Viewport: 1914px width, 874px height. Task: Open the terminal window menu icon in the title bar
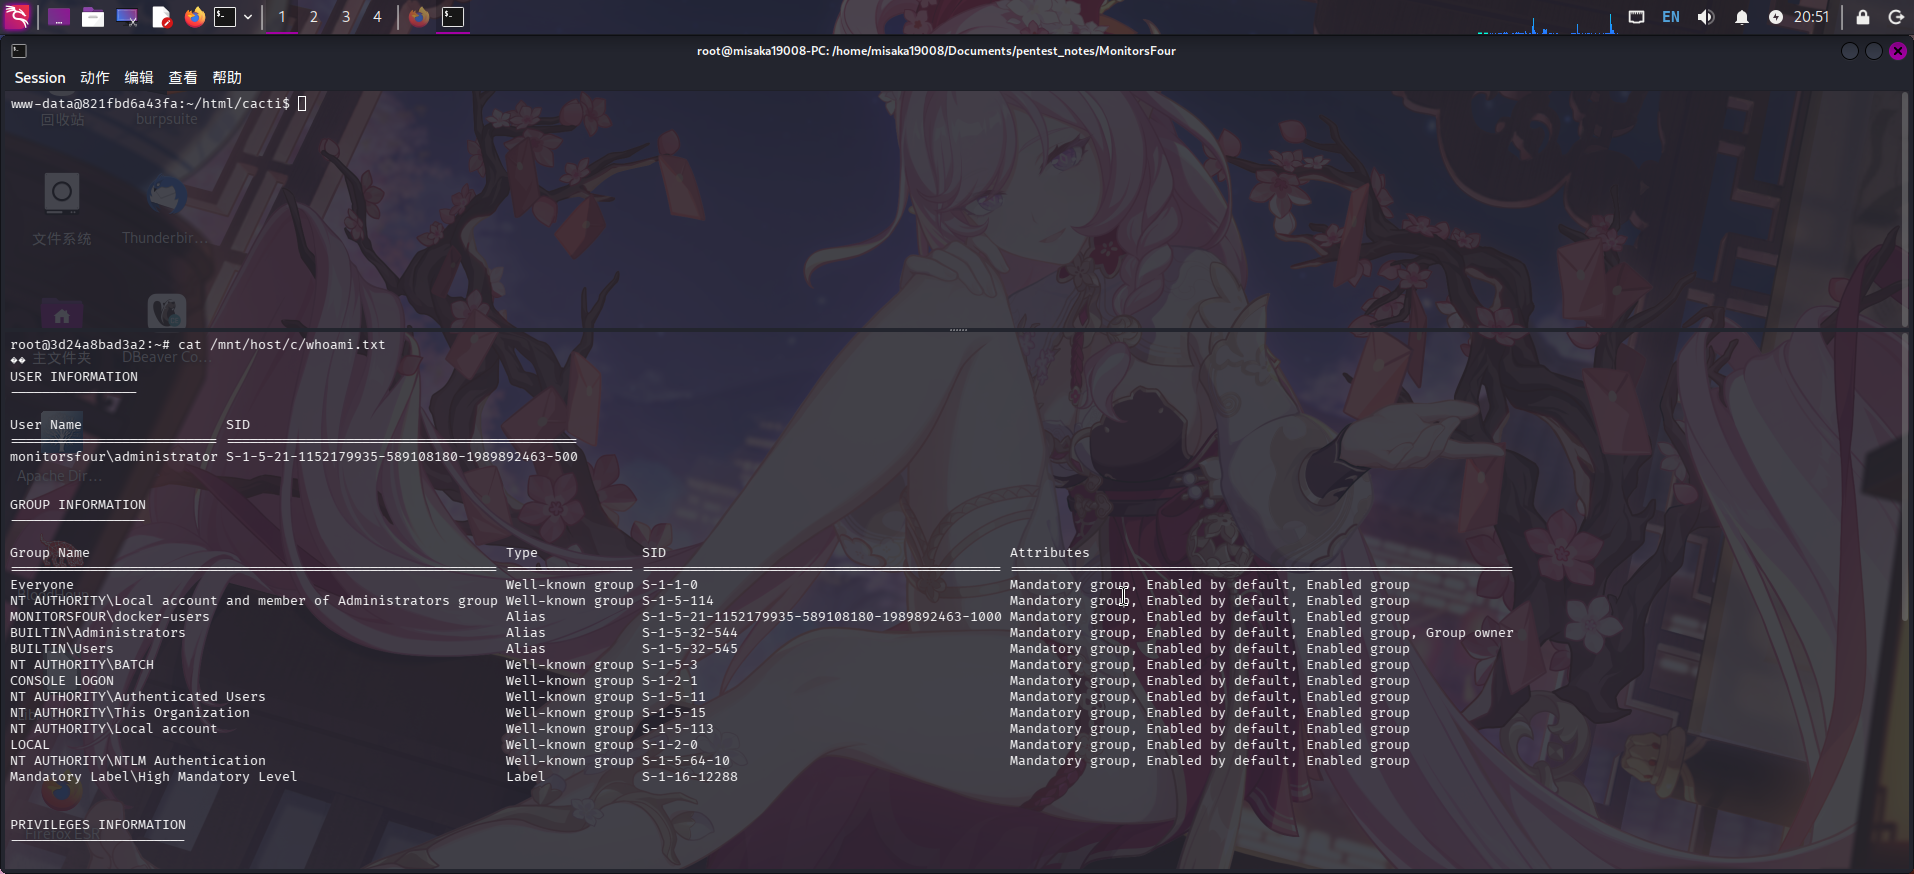(19, 51)
